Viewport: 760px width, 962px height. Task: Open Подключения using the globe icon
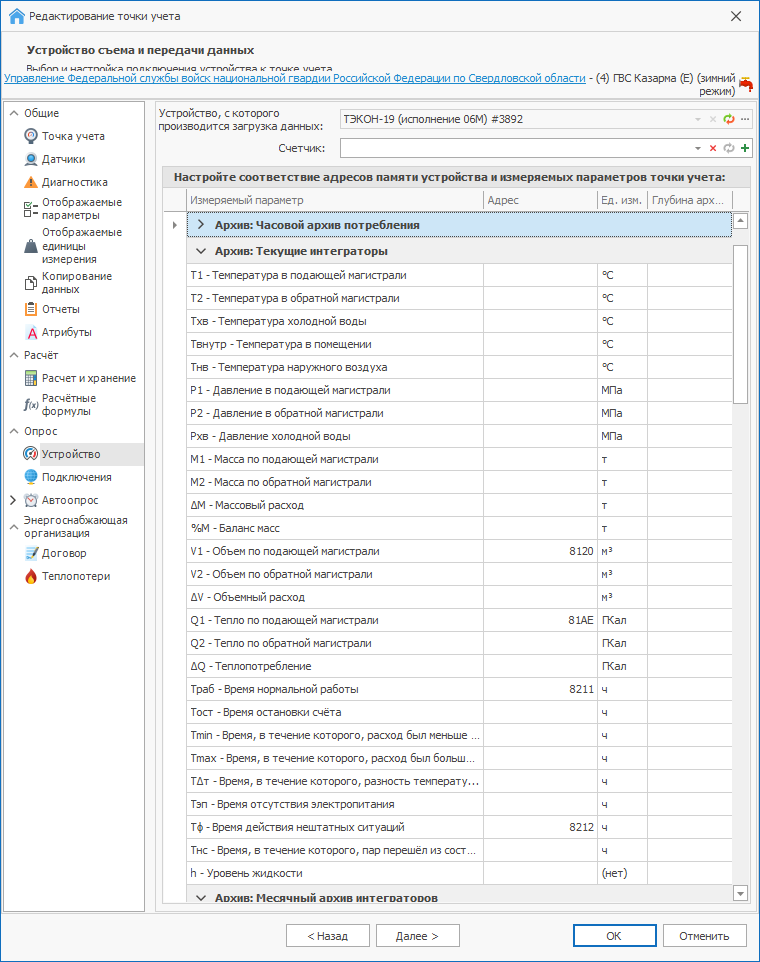(31, 477)
